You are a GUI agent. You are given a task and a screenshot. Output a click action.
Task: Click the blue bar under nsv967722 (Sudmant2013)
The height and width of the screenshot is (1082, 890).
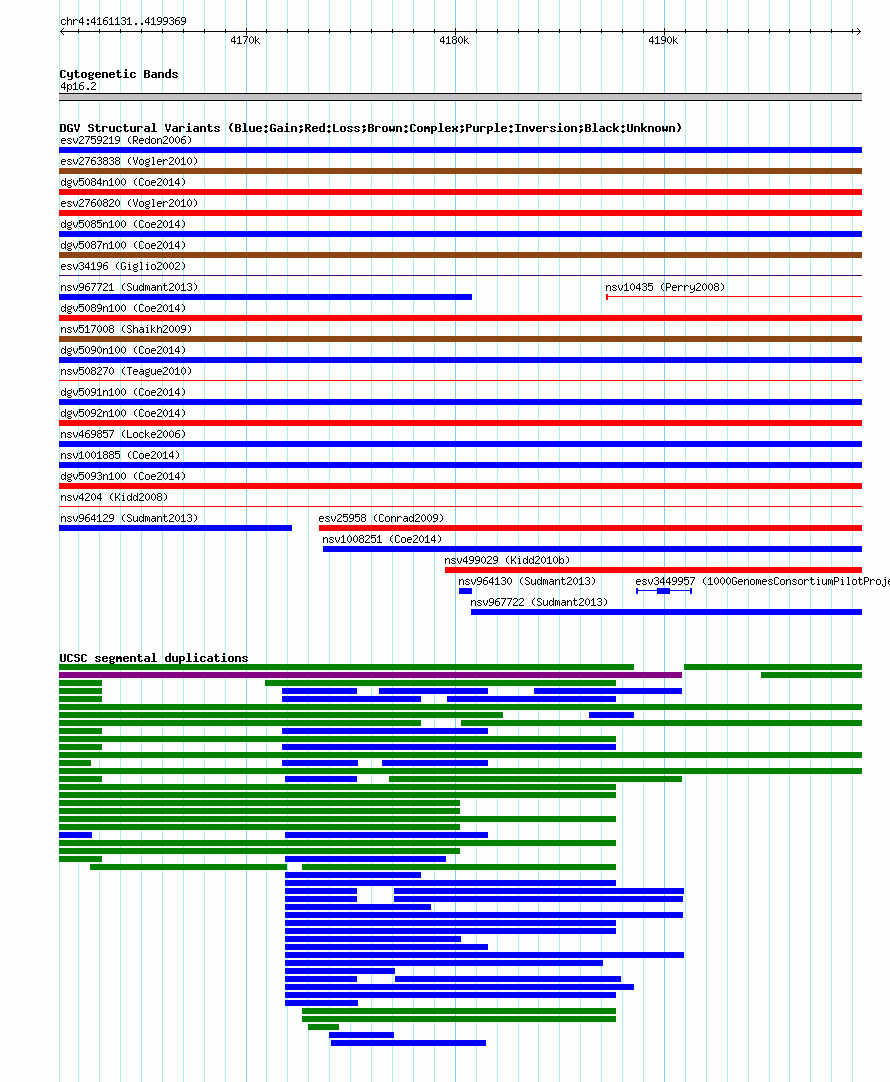point(666,612)
